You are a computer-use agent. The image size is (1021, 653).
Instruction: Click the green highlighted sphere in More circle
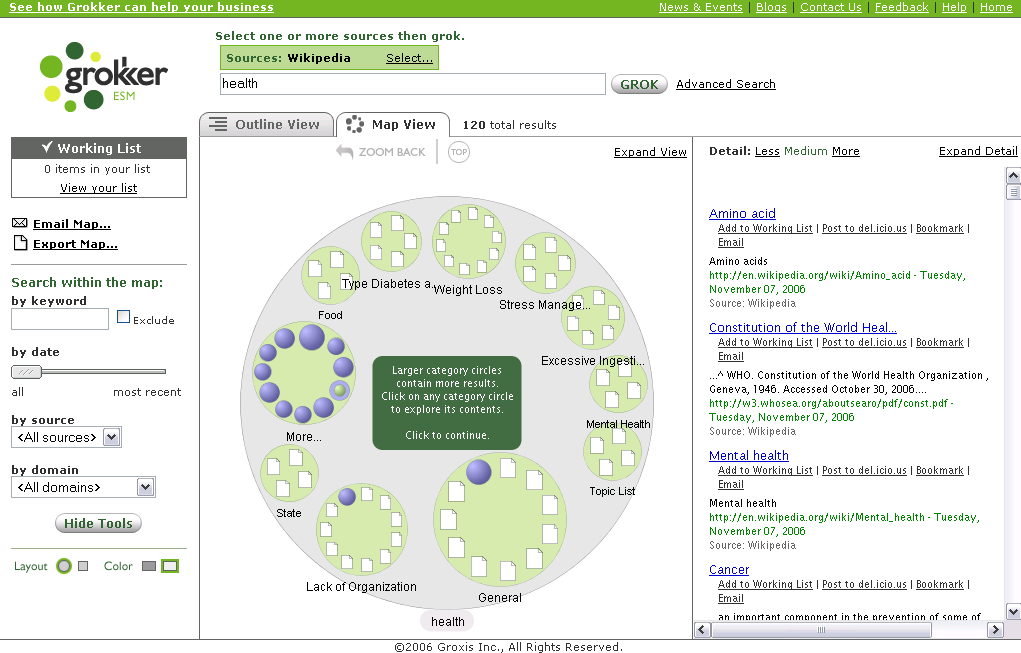click(339, 390)
